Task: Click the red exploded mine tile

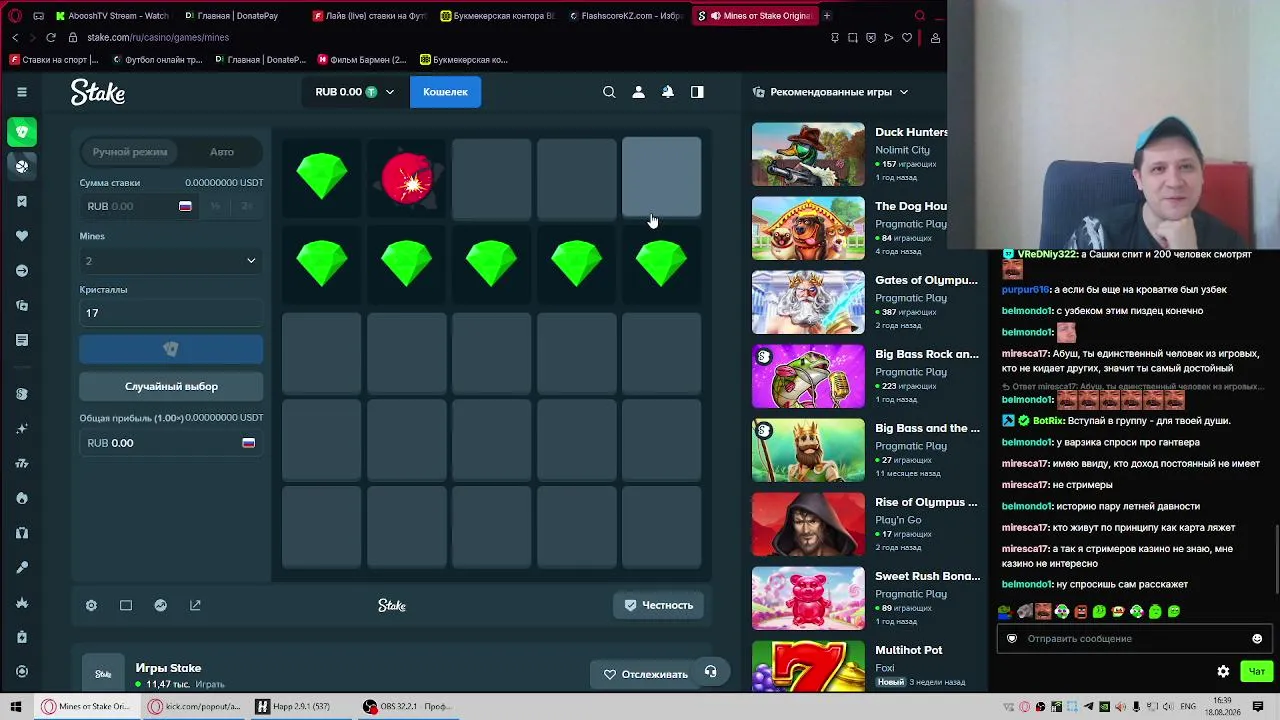Action: (x=407, y=178)
